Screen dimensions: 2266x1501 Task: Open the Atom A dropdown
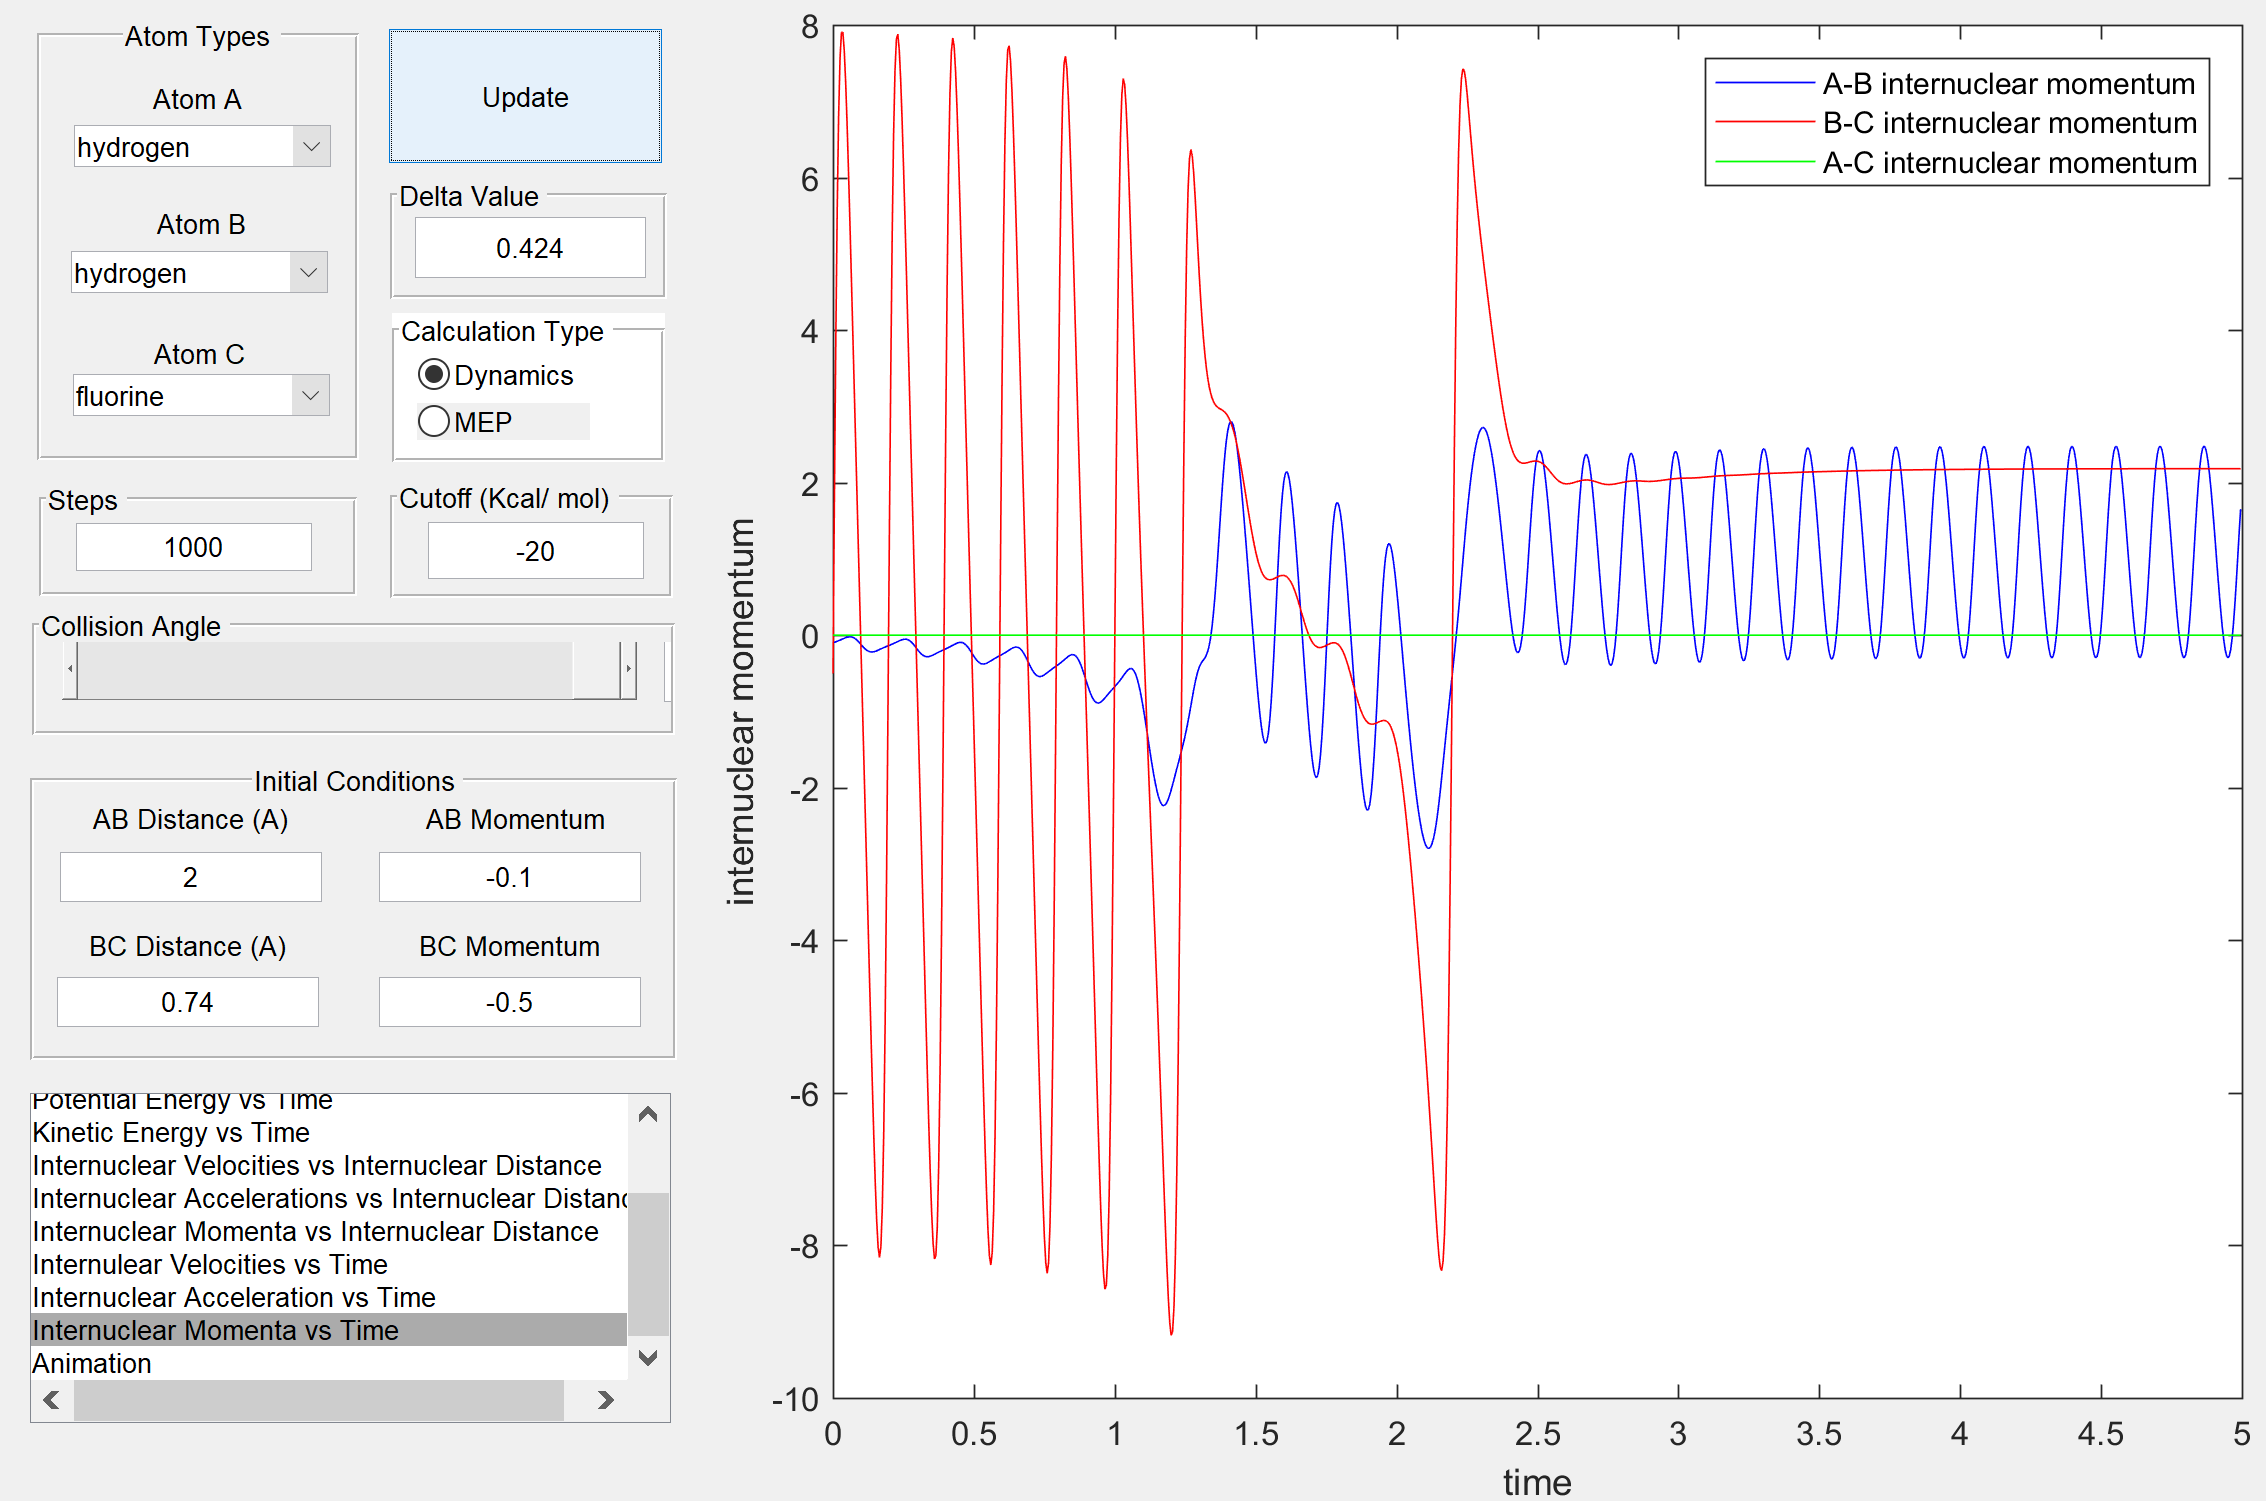311,147
